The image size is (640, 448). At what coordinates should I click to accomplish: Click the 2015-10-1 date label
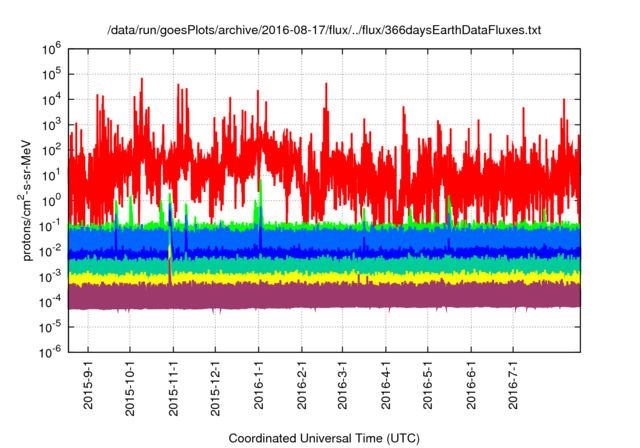tap(130, 388)
